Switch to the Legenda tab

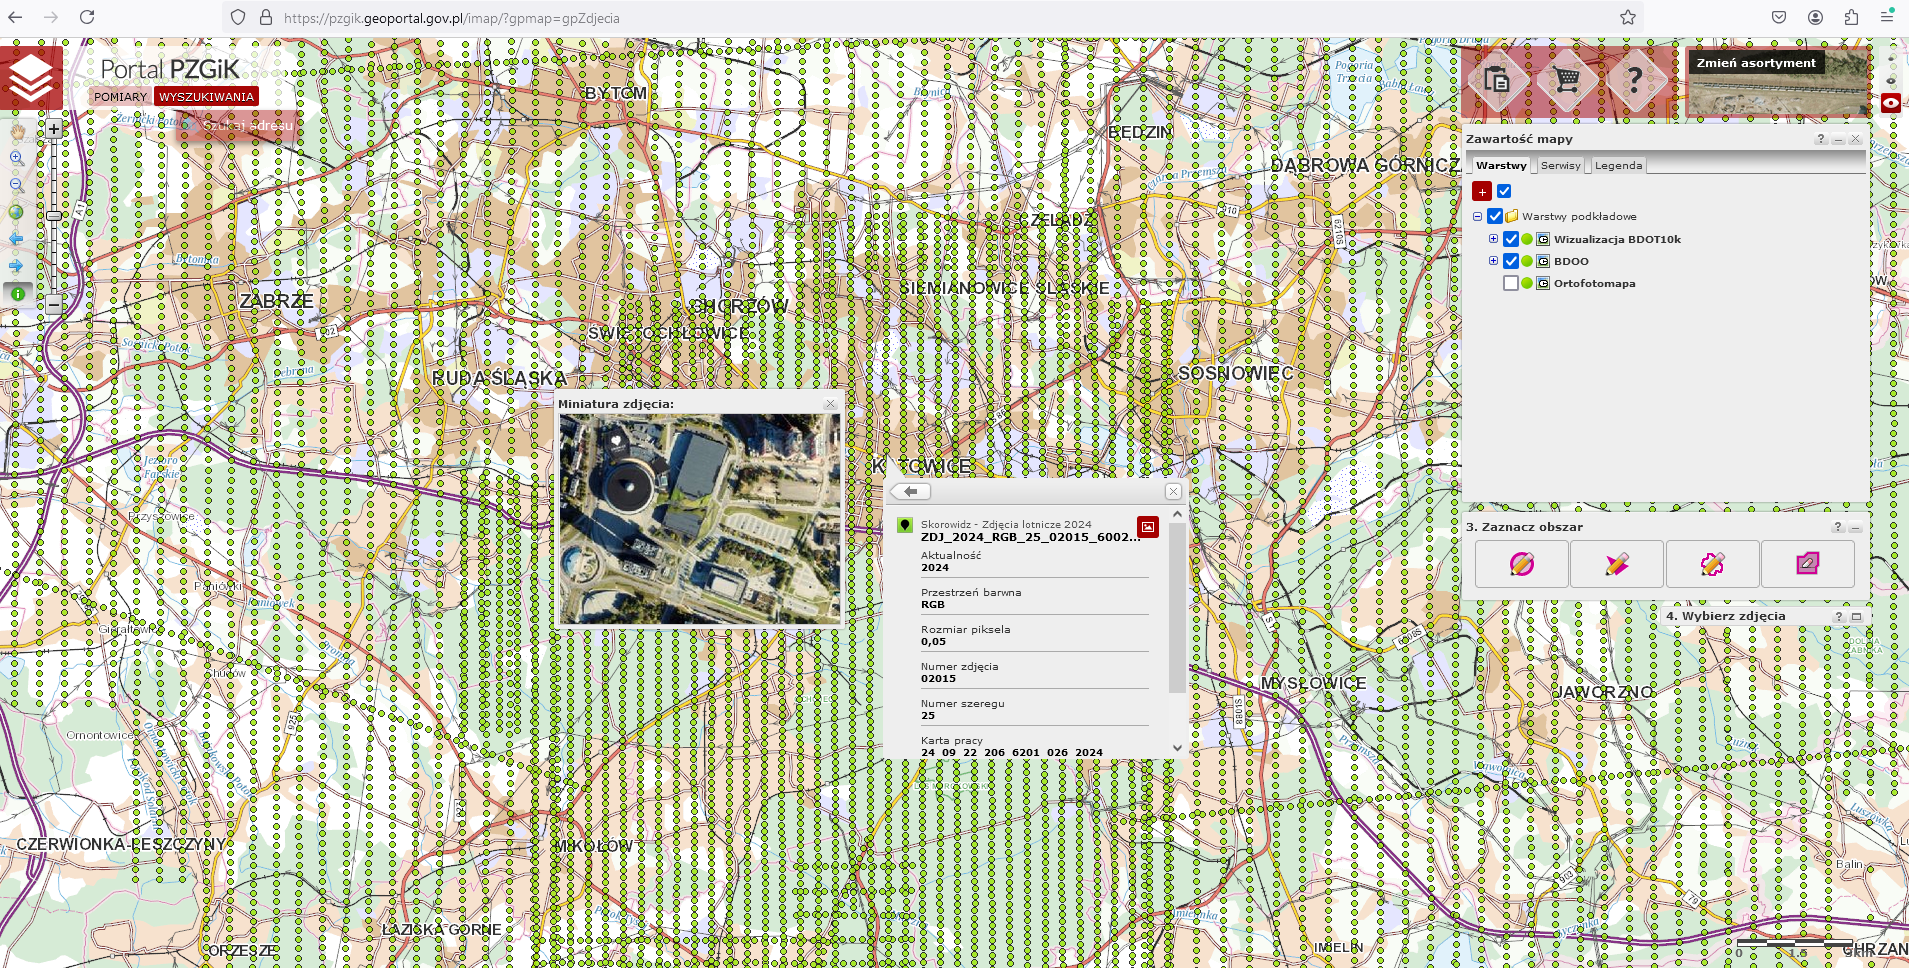pyautogui.click(x=1618, y=166)
